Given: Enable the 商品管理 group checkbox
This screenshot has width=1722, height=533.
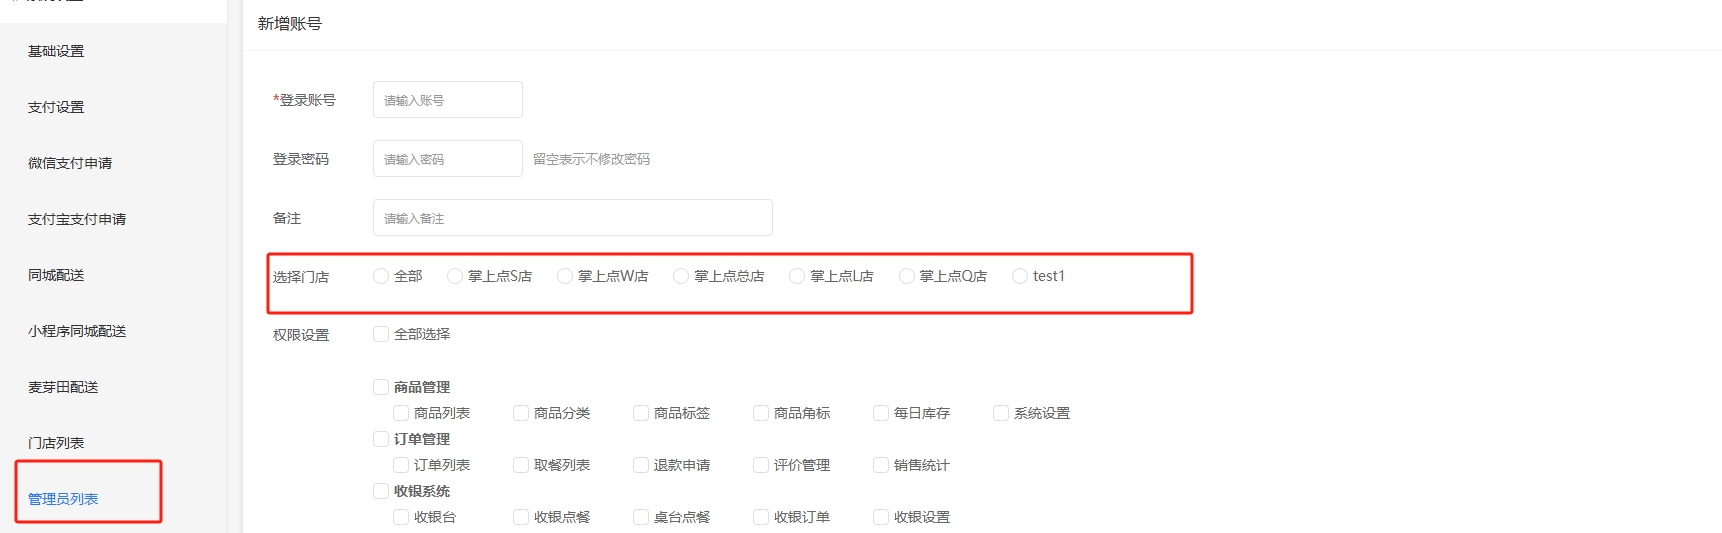Looking at the screenshot, I should coord(381,387).
